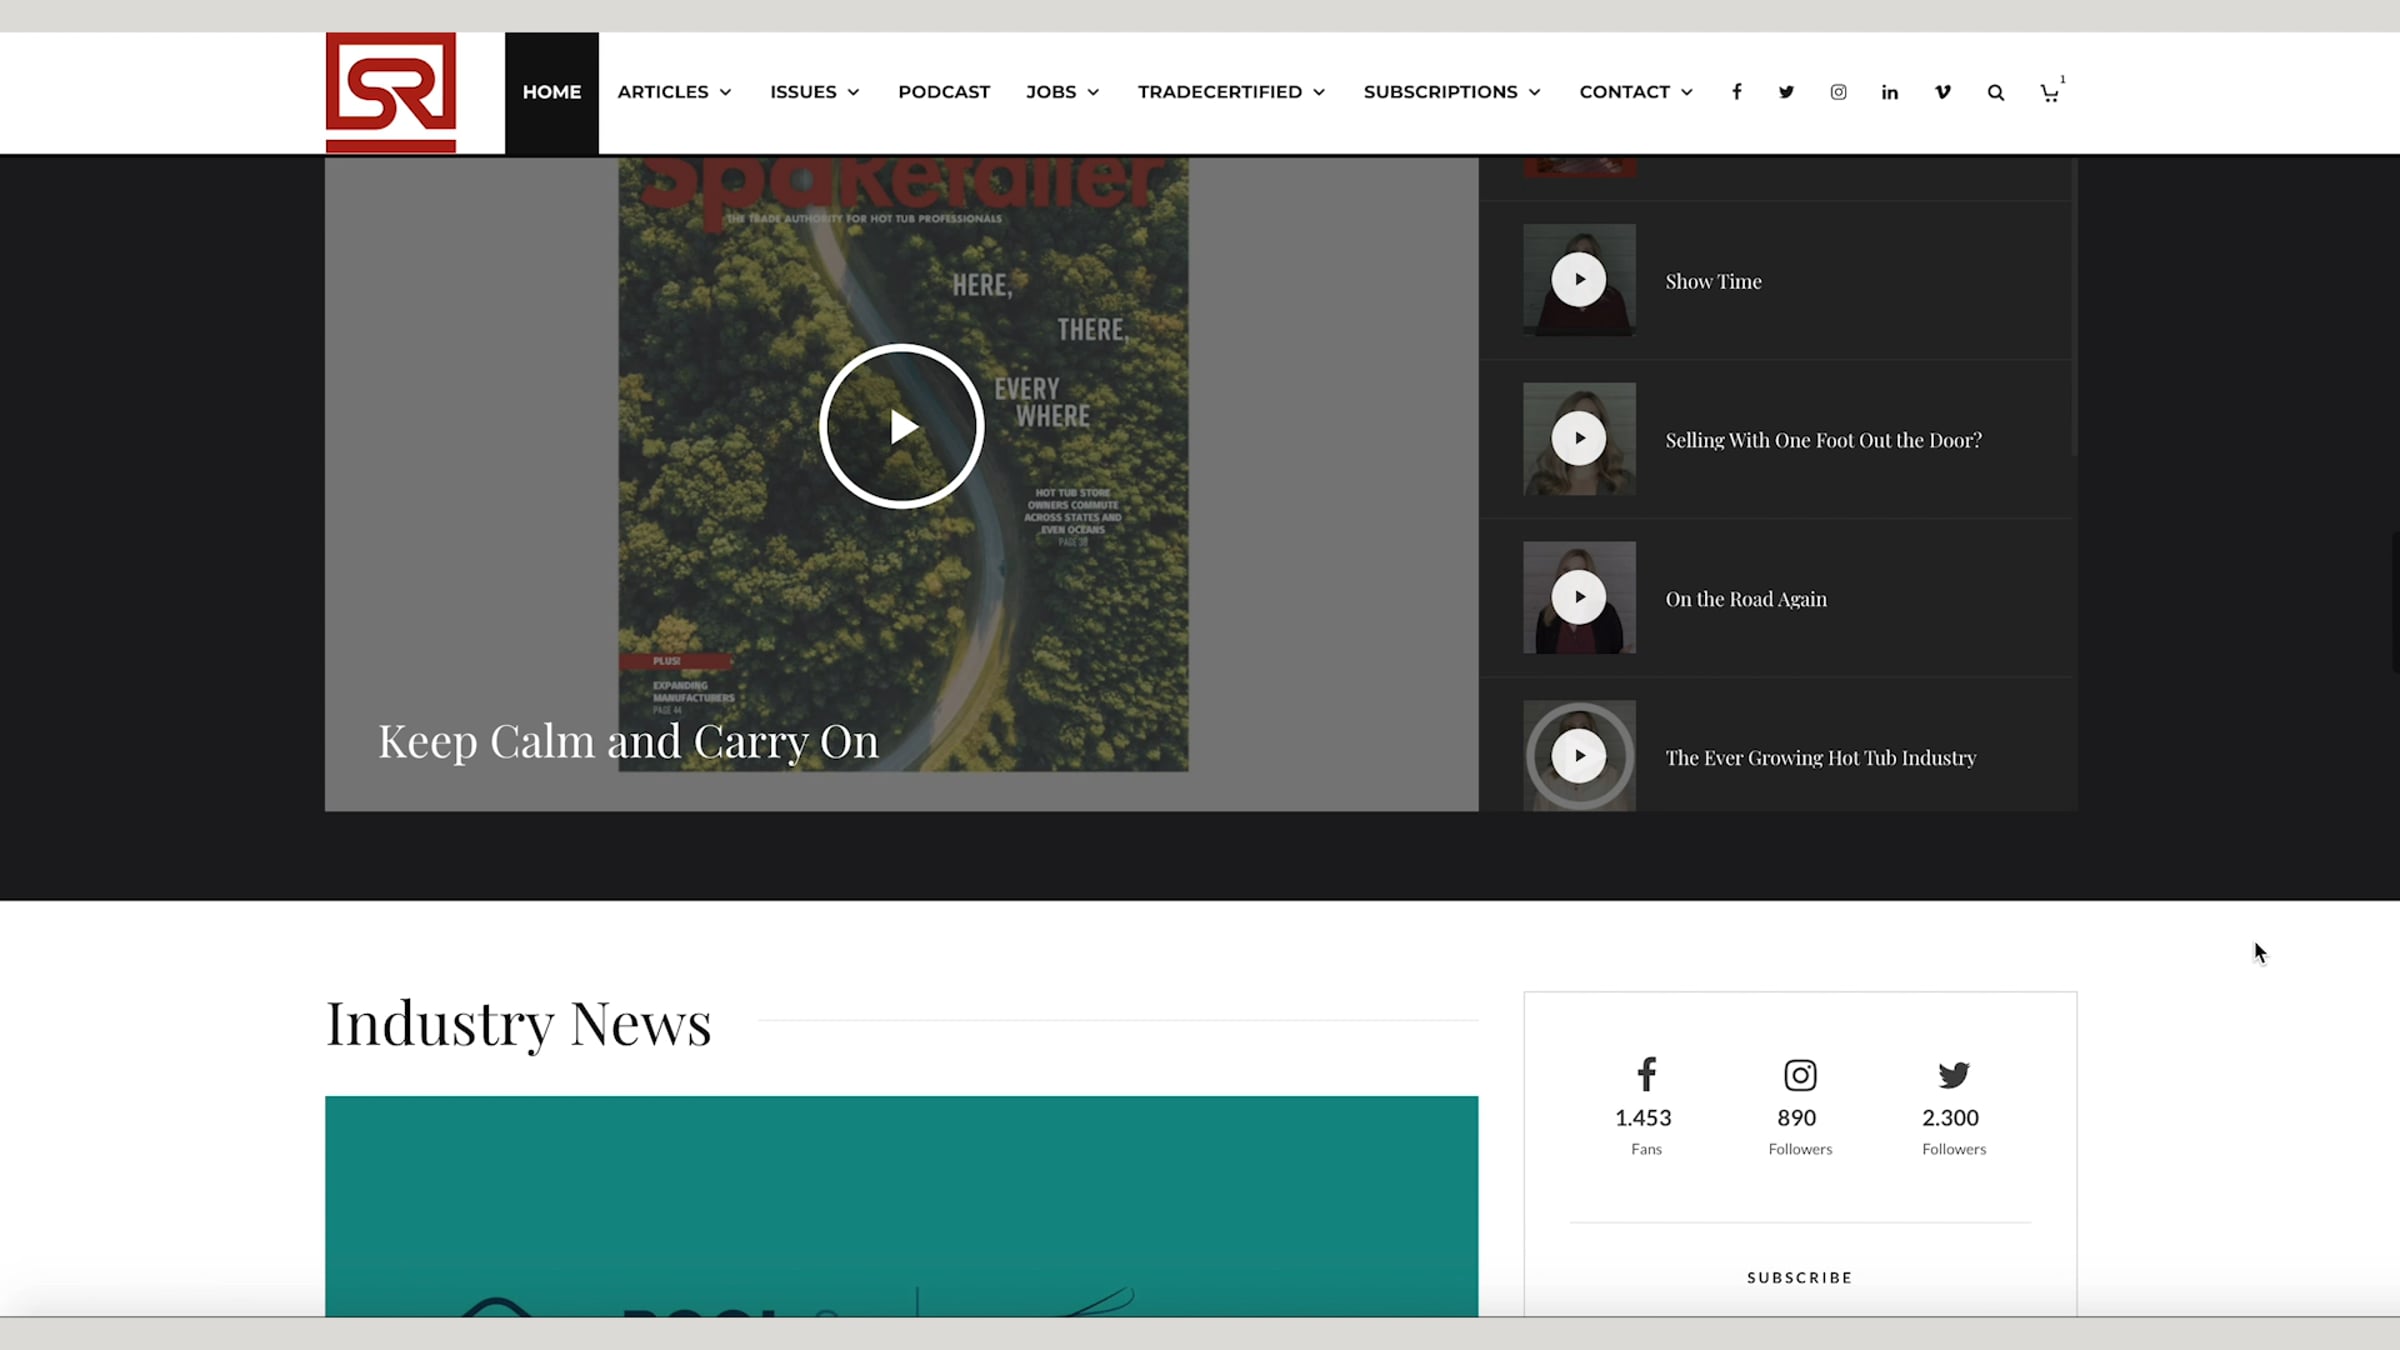Select the Home menu item
Viewport: 2400px width, 1350px height.
551,92
